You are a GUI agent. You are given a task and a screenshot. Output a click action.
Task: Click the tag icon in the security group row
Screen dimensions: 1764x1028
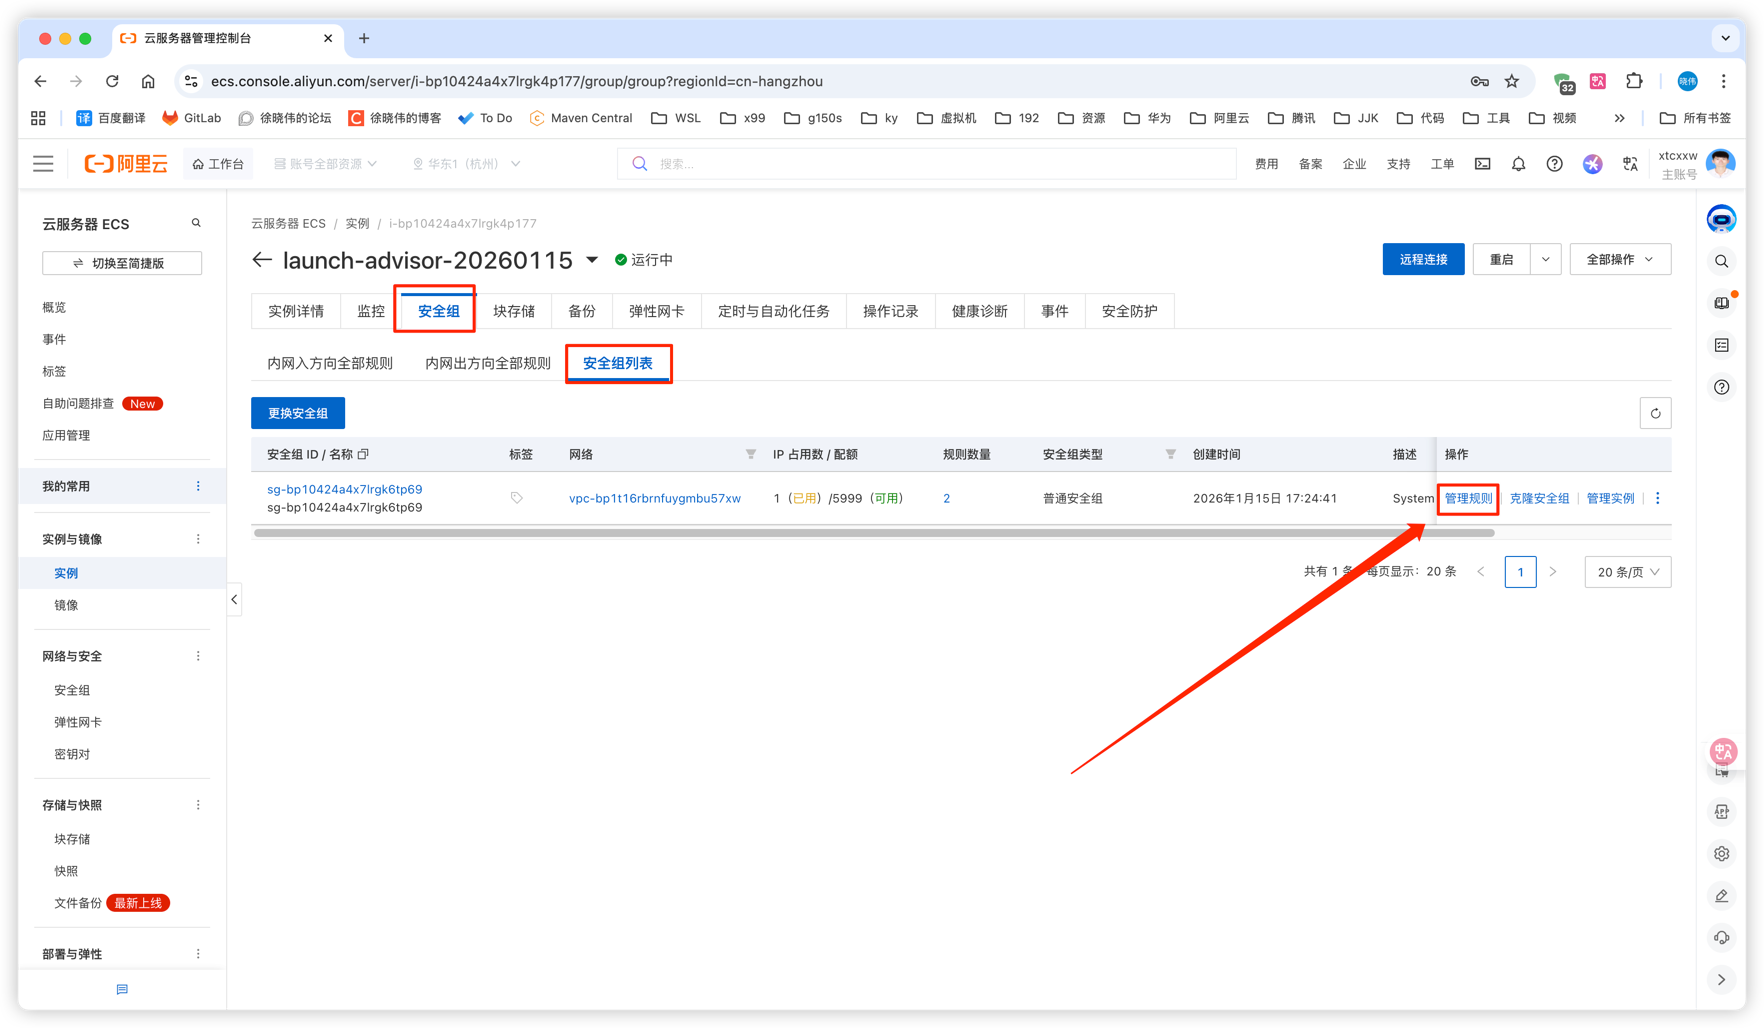click(x=517, y=498)
